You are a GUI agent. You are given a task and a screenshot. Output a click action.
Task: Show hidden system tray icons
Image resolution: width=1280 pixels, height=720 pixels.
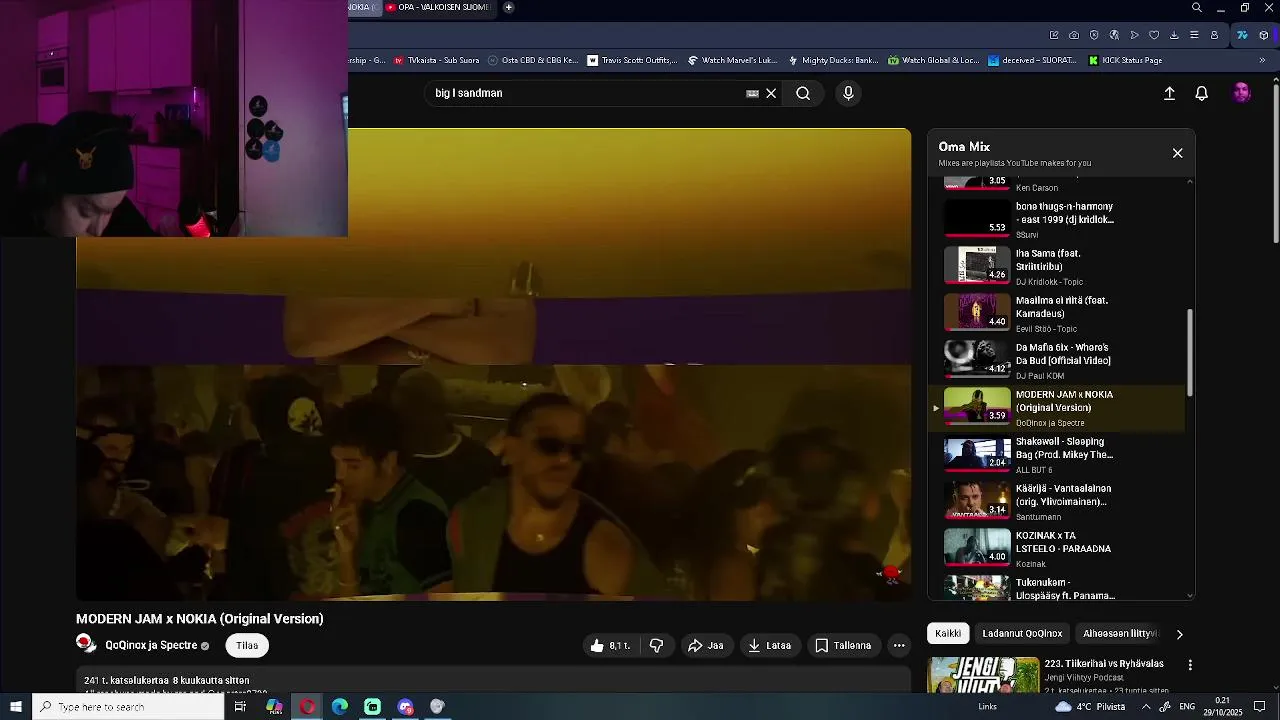coord(1148,706)
